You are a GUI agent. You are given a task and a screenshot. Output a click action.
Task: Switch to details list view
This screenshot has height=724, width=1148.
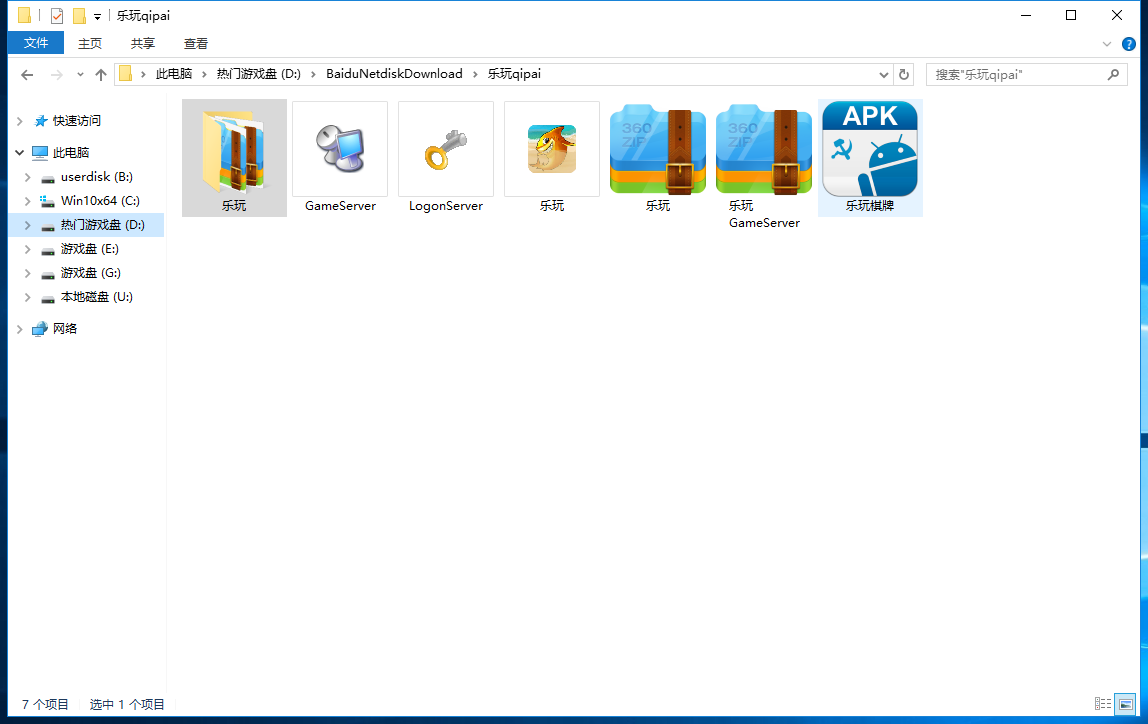[x=1103, y=704]
